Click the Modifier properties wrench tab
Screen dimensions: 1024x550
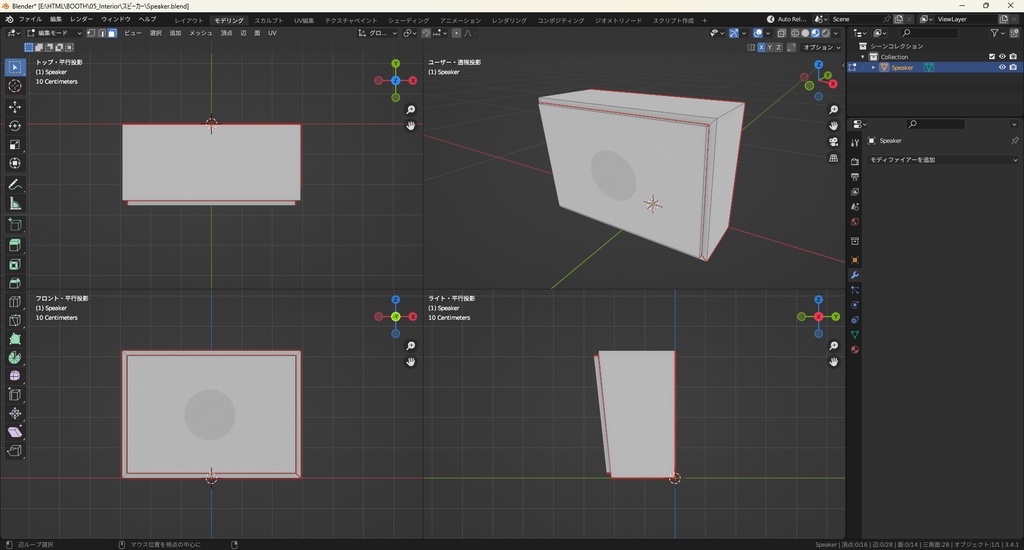point(855,275)
